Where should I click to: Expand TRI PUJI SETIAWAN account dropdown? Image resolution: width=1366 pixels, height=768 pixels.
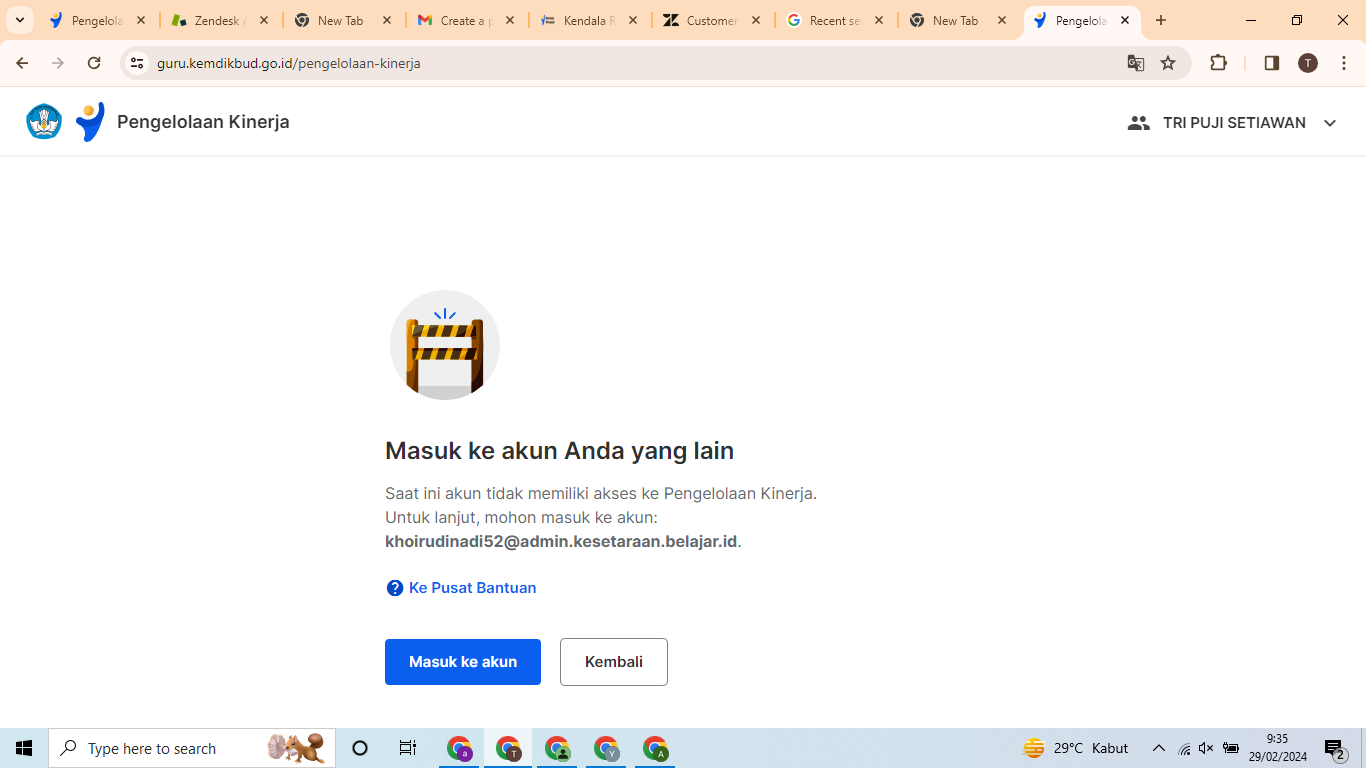point(1330,123)
